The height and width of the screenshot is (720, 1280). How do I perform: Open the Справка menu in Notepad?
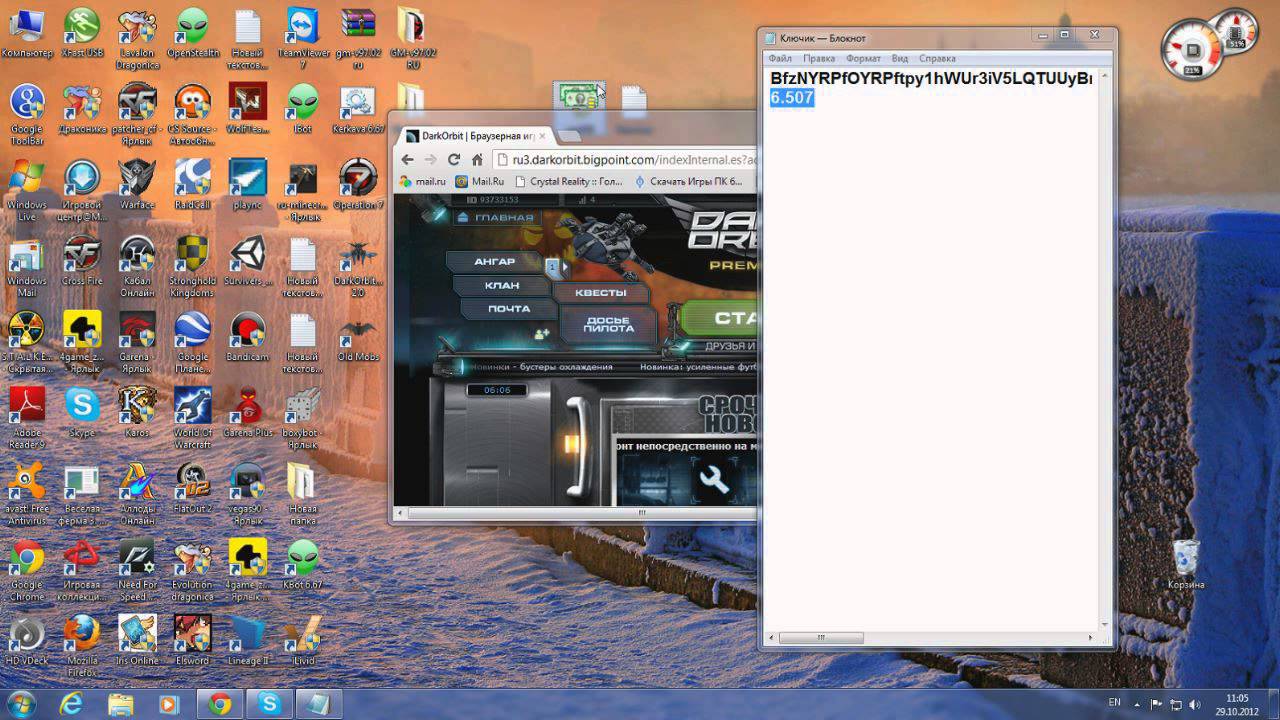(937, 59)
